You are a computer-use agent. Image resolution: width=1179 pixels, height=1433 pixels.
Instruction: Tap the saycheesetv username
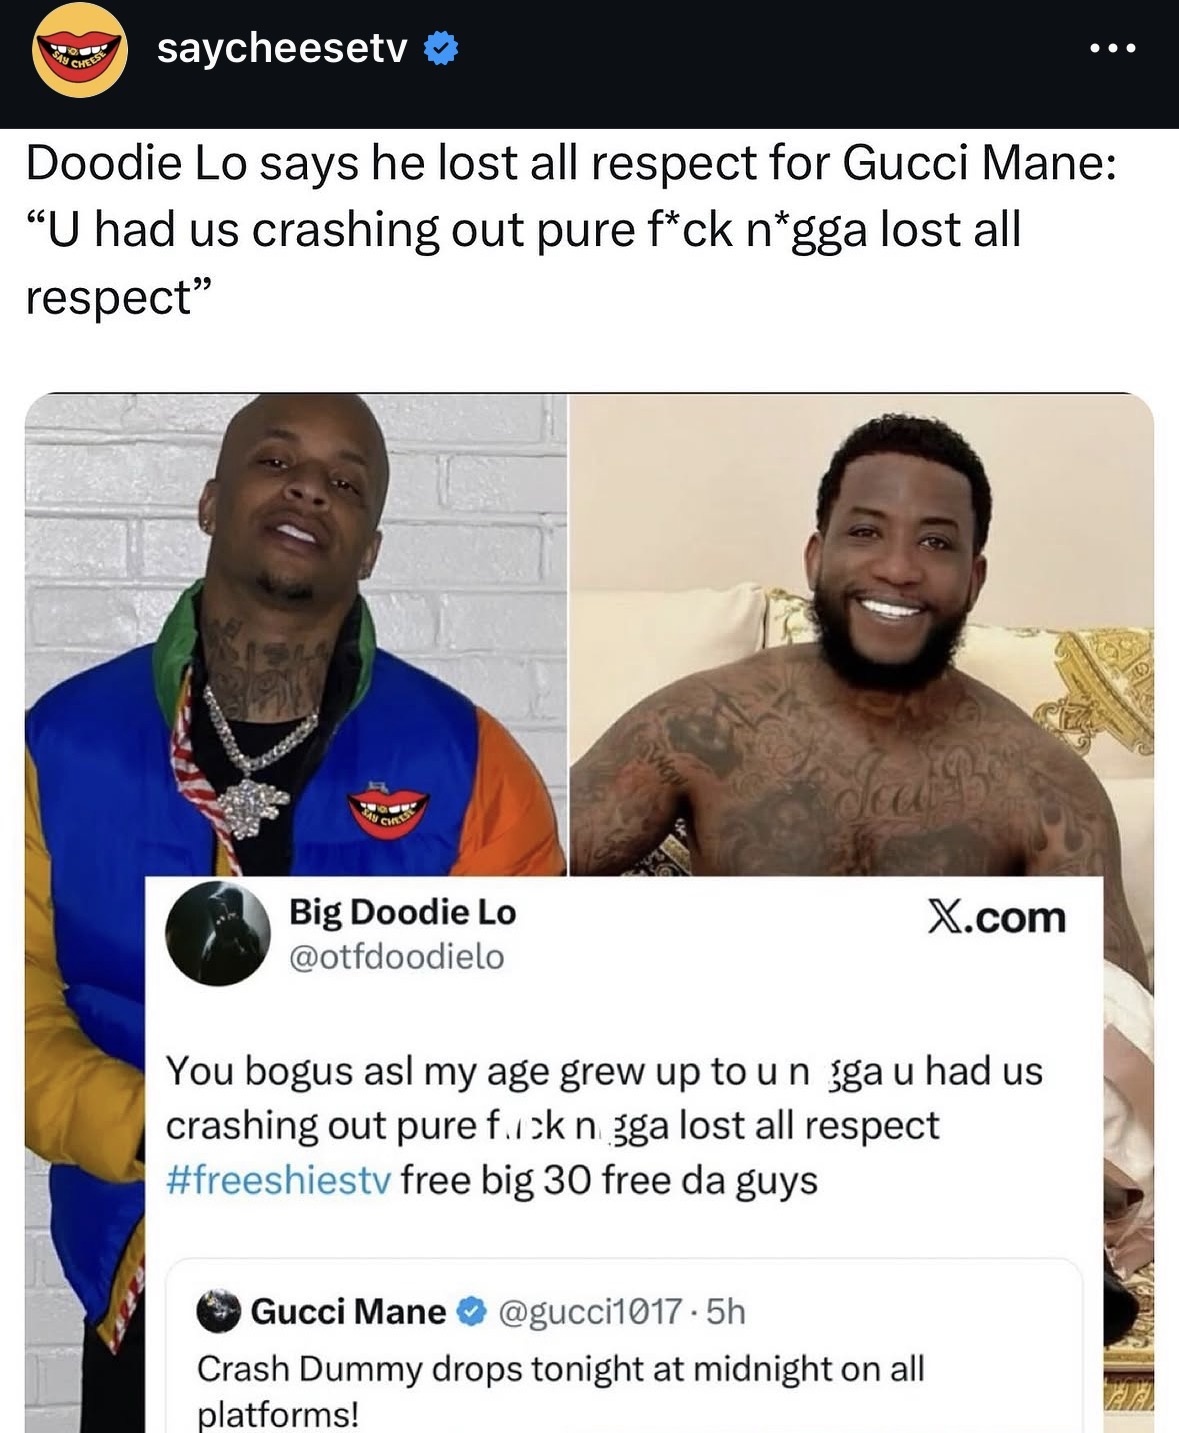click(282, 47)
